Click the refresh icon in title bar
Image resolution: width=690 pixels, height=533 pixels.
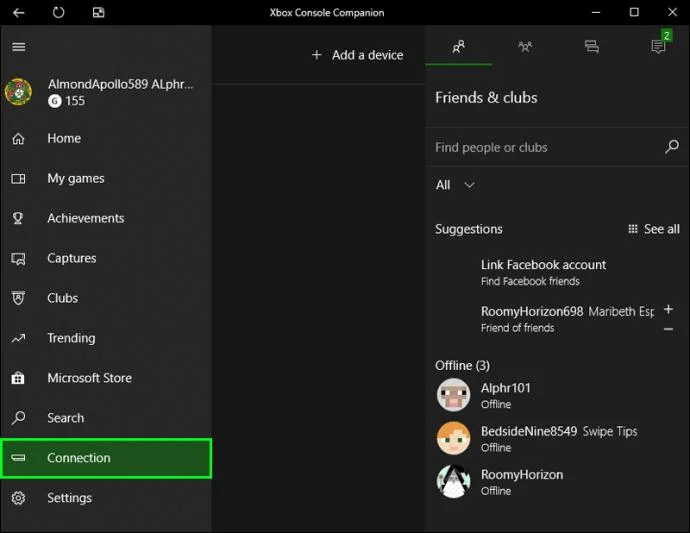[59, 12]
